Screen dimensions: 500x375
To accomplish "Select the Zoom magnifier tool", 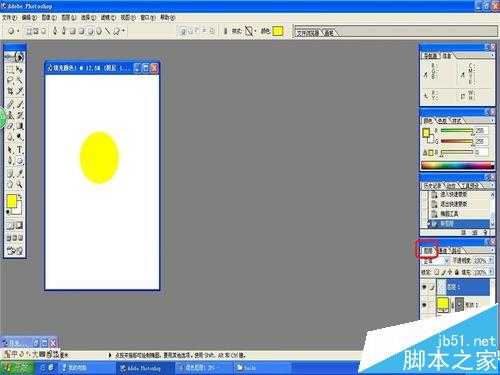I will (x=20, y=184).
